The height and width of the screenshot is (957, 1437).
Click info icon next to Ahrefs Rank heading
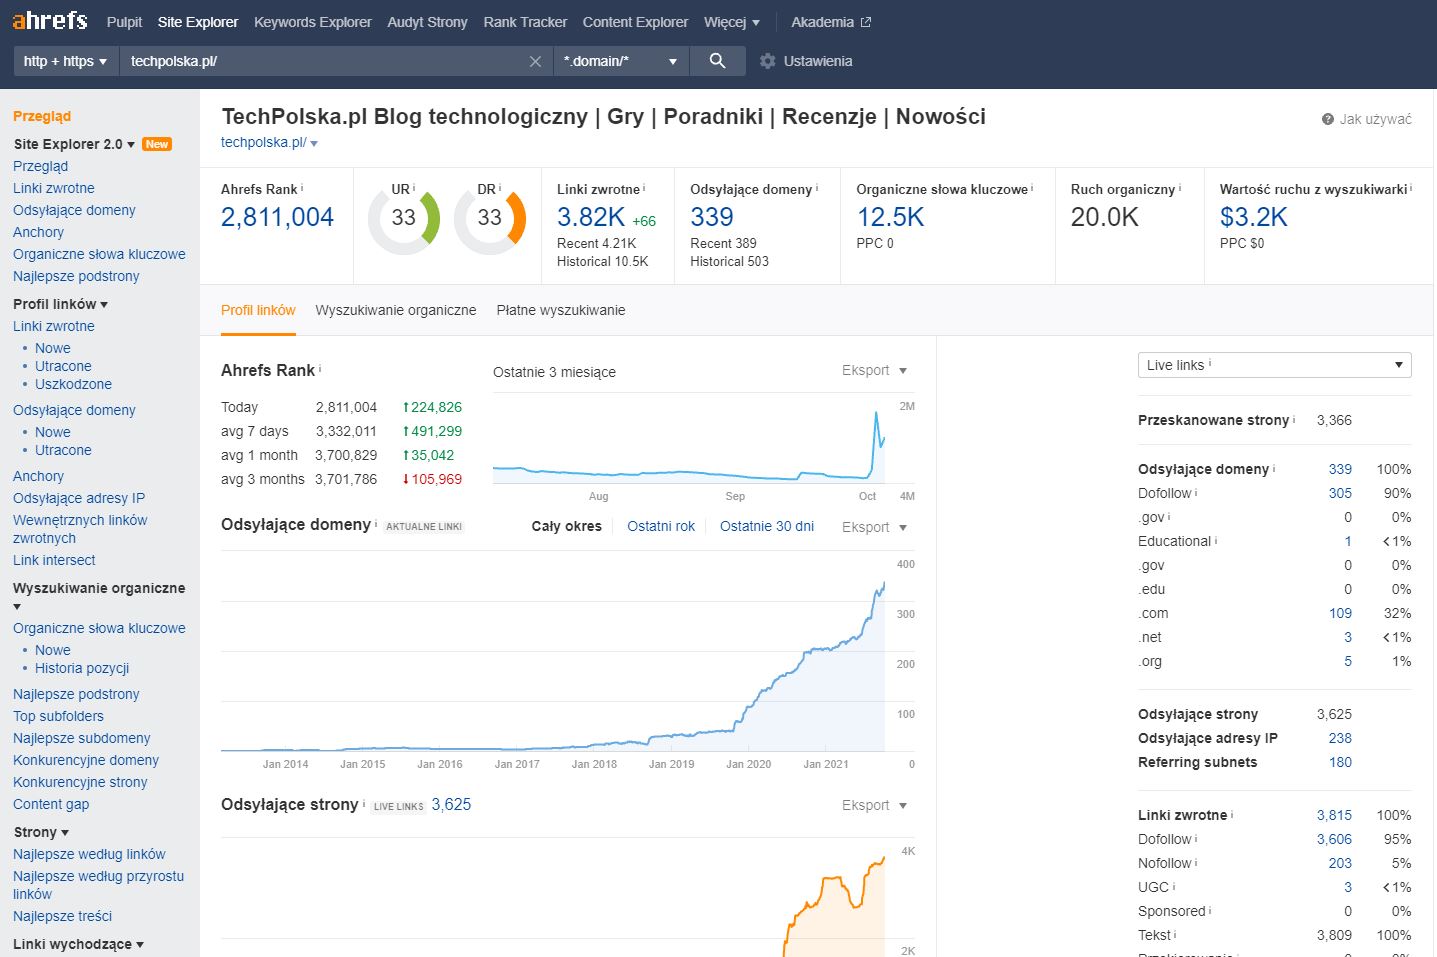(320, 369)
